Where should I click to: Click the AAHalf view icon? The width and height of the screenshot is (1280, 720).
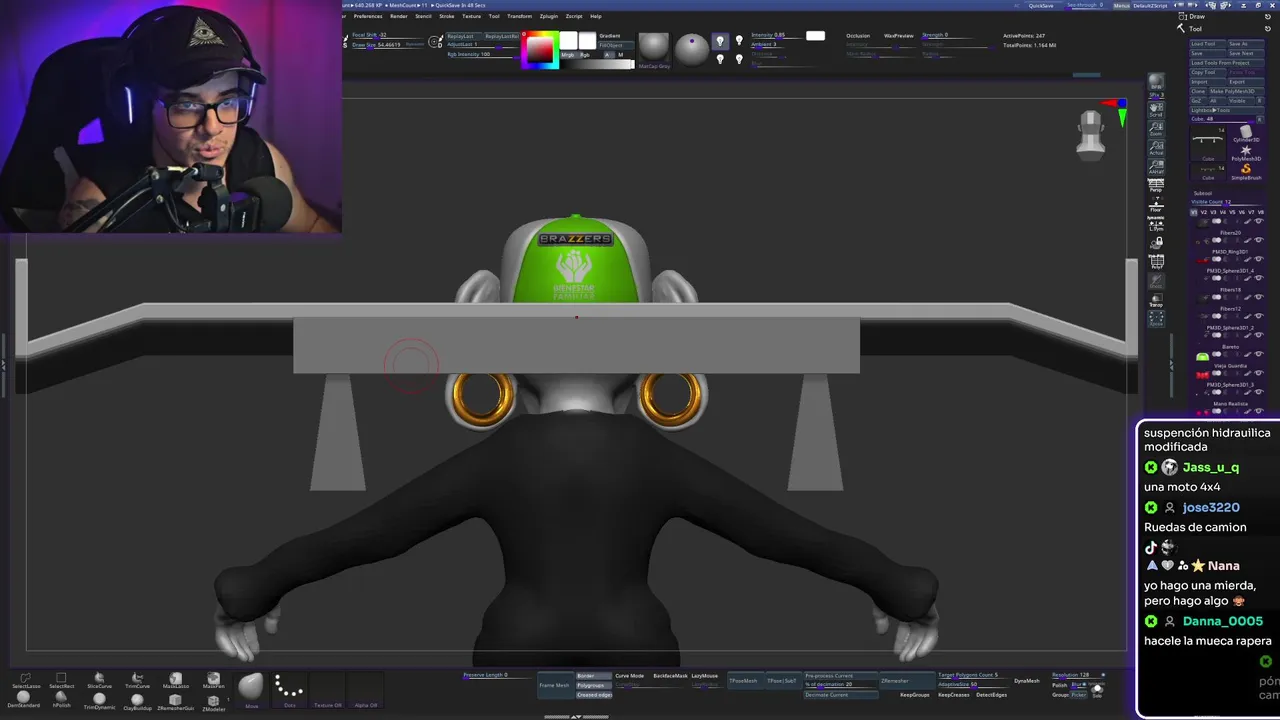1156,165
